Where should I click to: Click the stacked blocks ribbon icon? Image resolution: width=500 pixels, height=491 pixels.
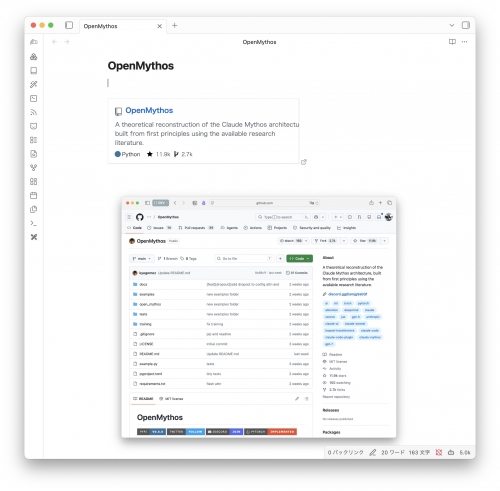pyautogui.click(x=34, y=57)
